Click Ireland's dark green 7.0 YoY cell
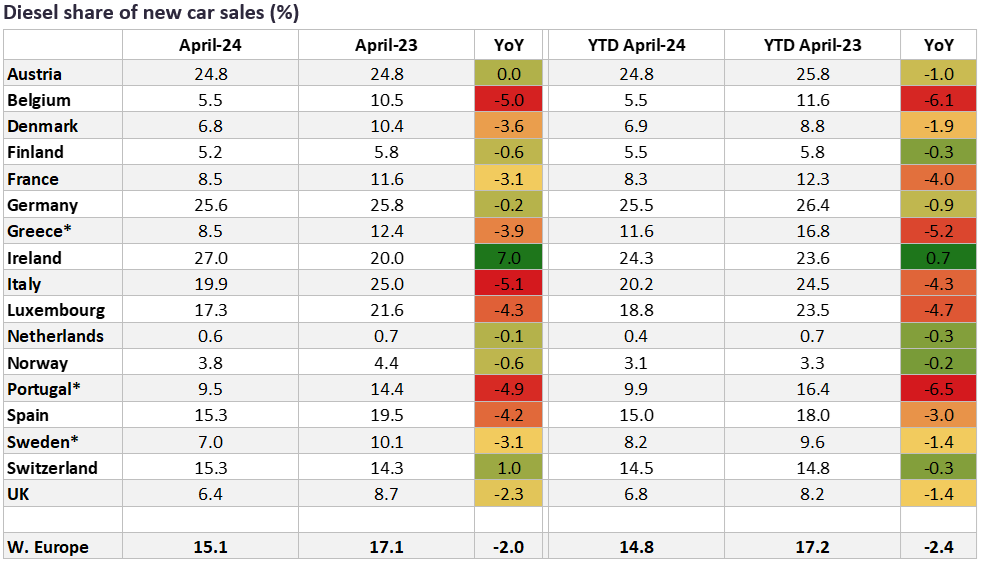982x565 pixels. (x=508, y=257)
